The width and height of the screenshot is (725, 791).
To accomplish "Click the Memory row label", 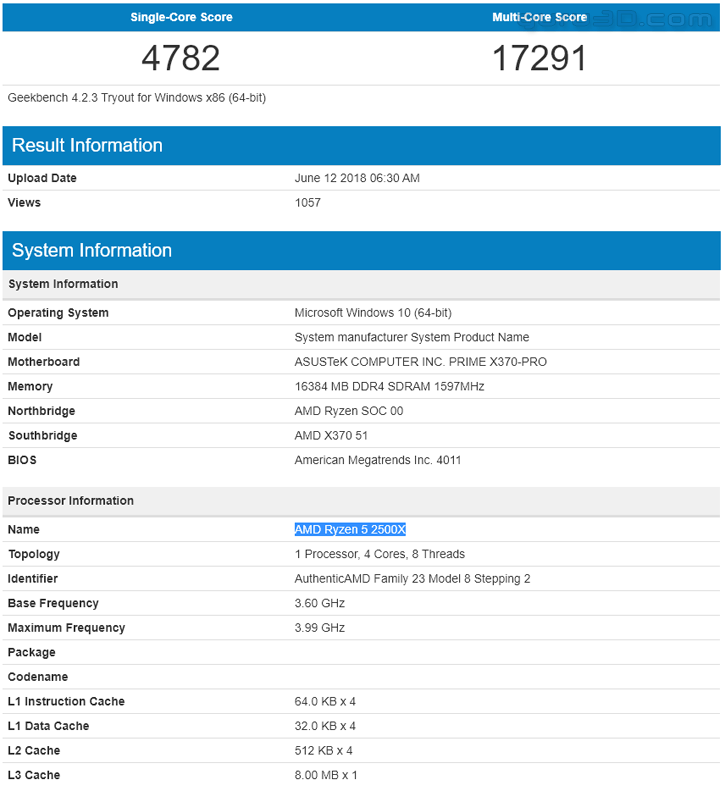I will tap(30, 387).
